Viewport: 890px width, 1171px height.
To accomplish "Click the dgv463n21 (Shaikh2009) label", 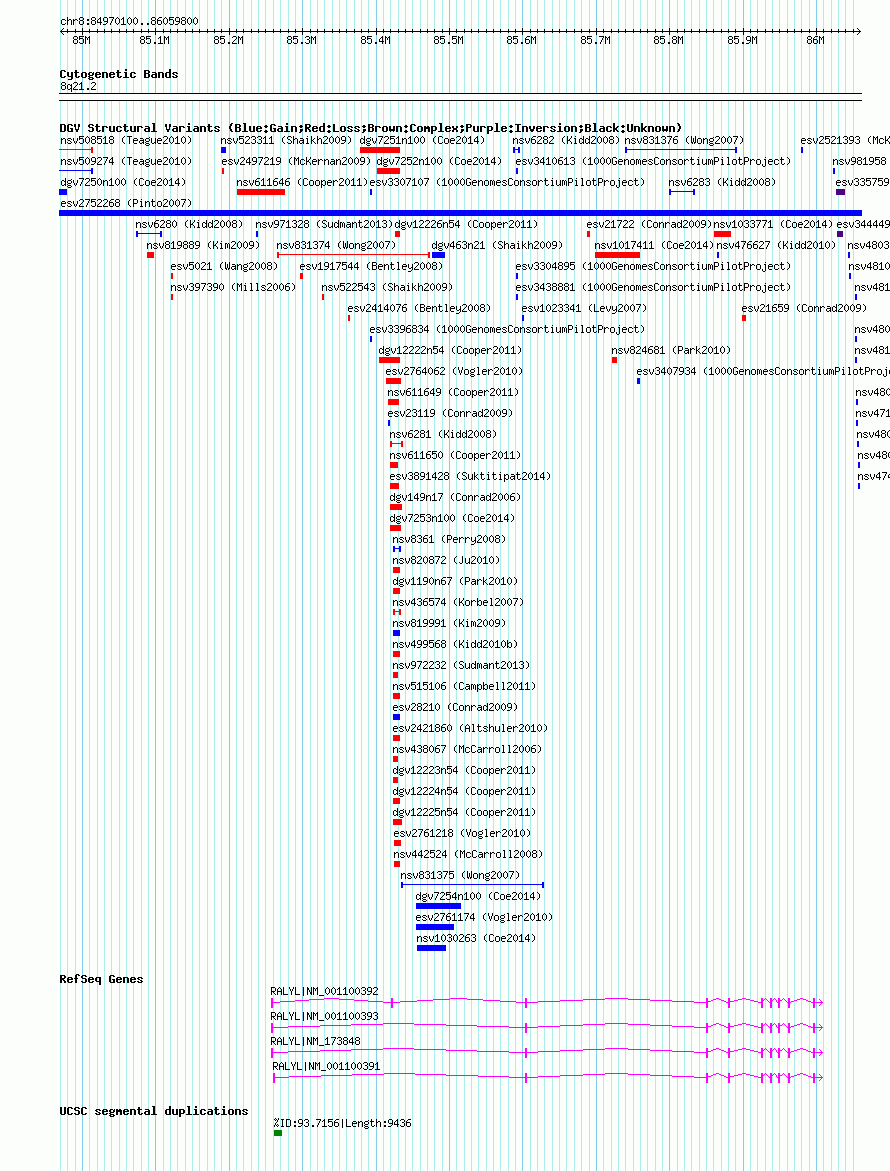I will coord(497,245).
